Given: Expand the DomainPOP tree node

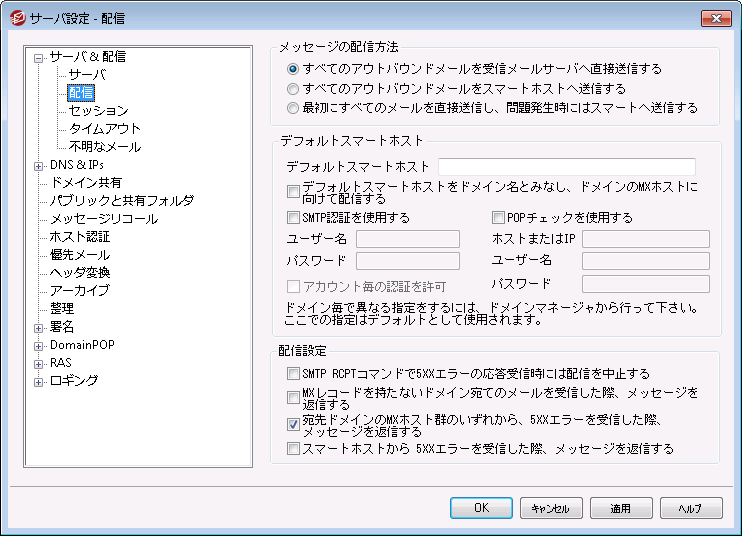Looking at the screenshot, I should point(39,345).
